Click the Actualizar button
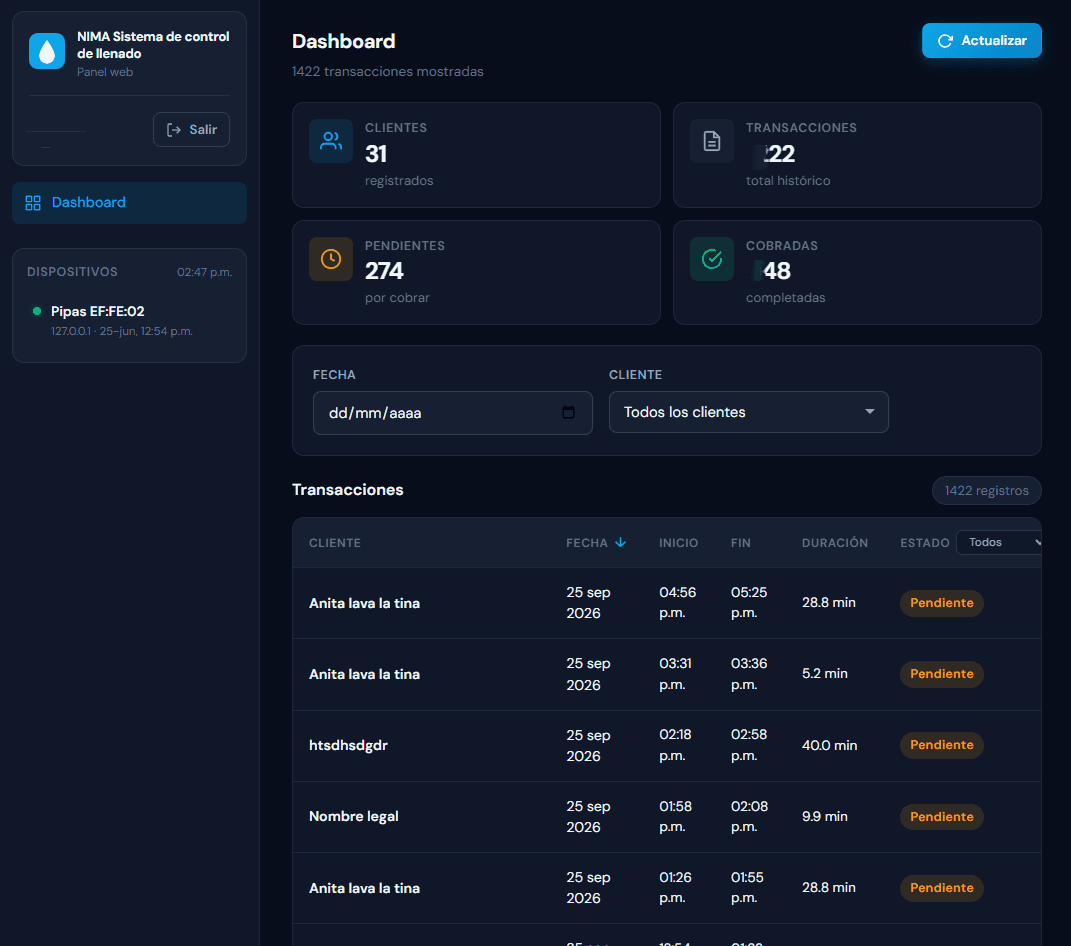1071x946 pixels. tap(982, 41)
